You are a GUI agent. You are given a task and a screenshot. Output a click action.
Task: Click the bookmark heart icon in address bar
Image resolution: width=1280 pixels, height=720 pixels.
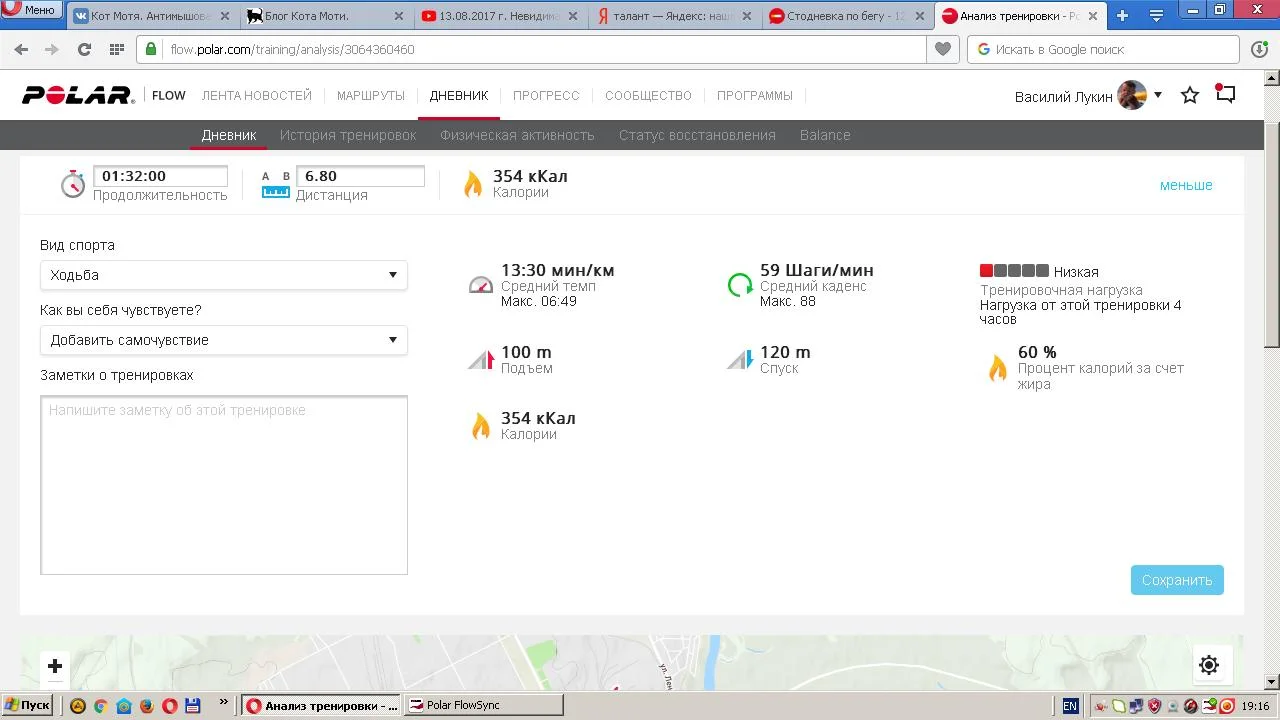point(942,49)
